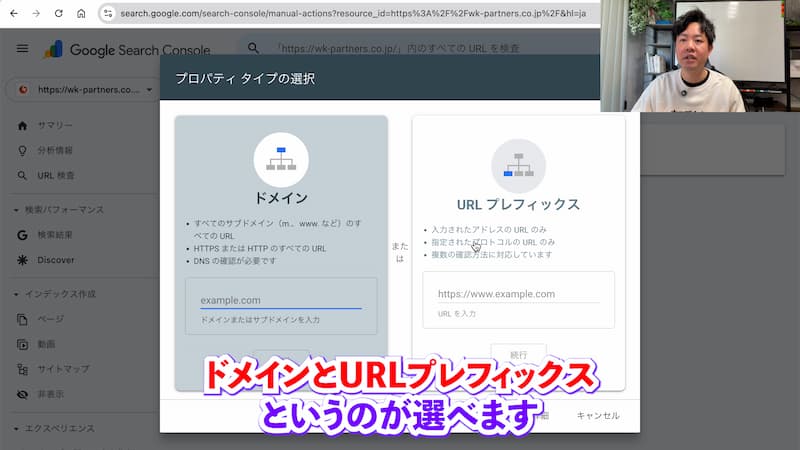Click the video icon beside 動画
800x450 pixels.
click(x=22, y=344)
